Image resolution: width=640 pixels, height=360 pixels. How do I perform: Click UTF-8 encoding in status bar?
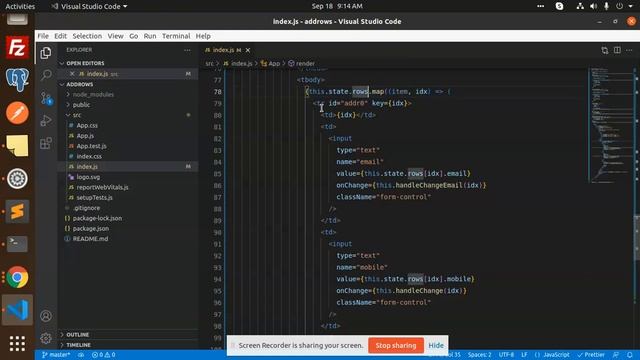506,355
